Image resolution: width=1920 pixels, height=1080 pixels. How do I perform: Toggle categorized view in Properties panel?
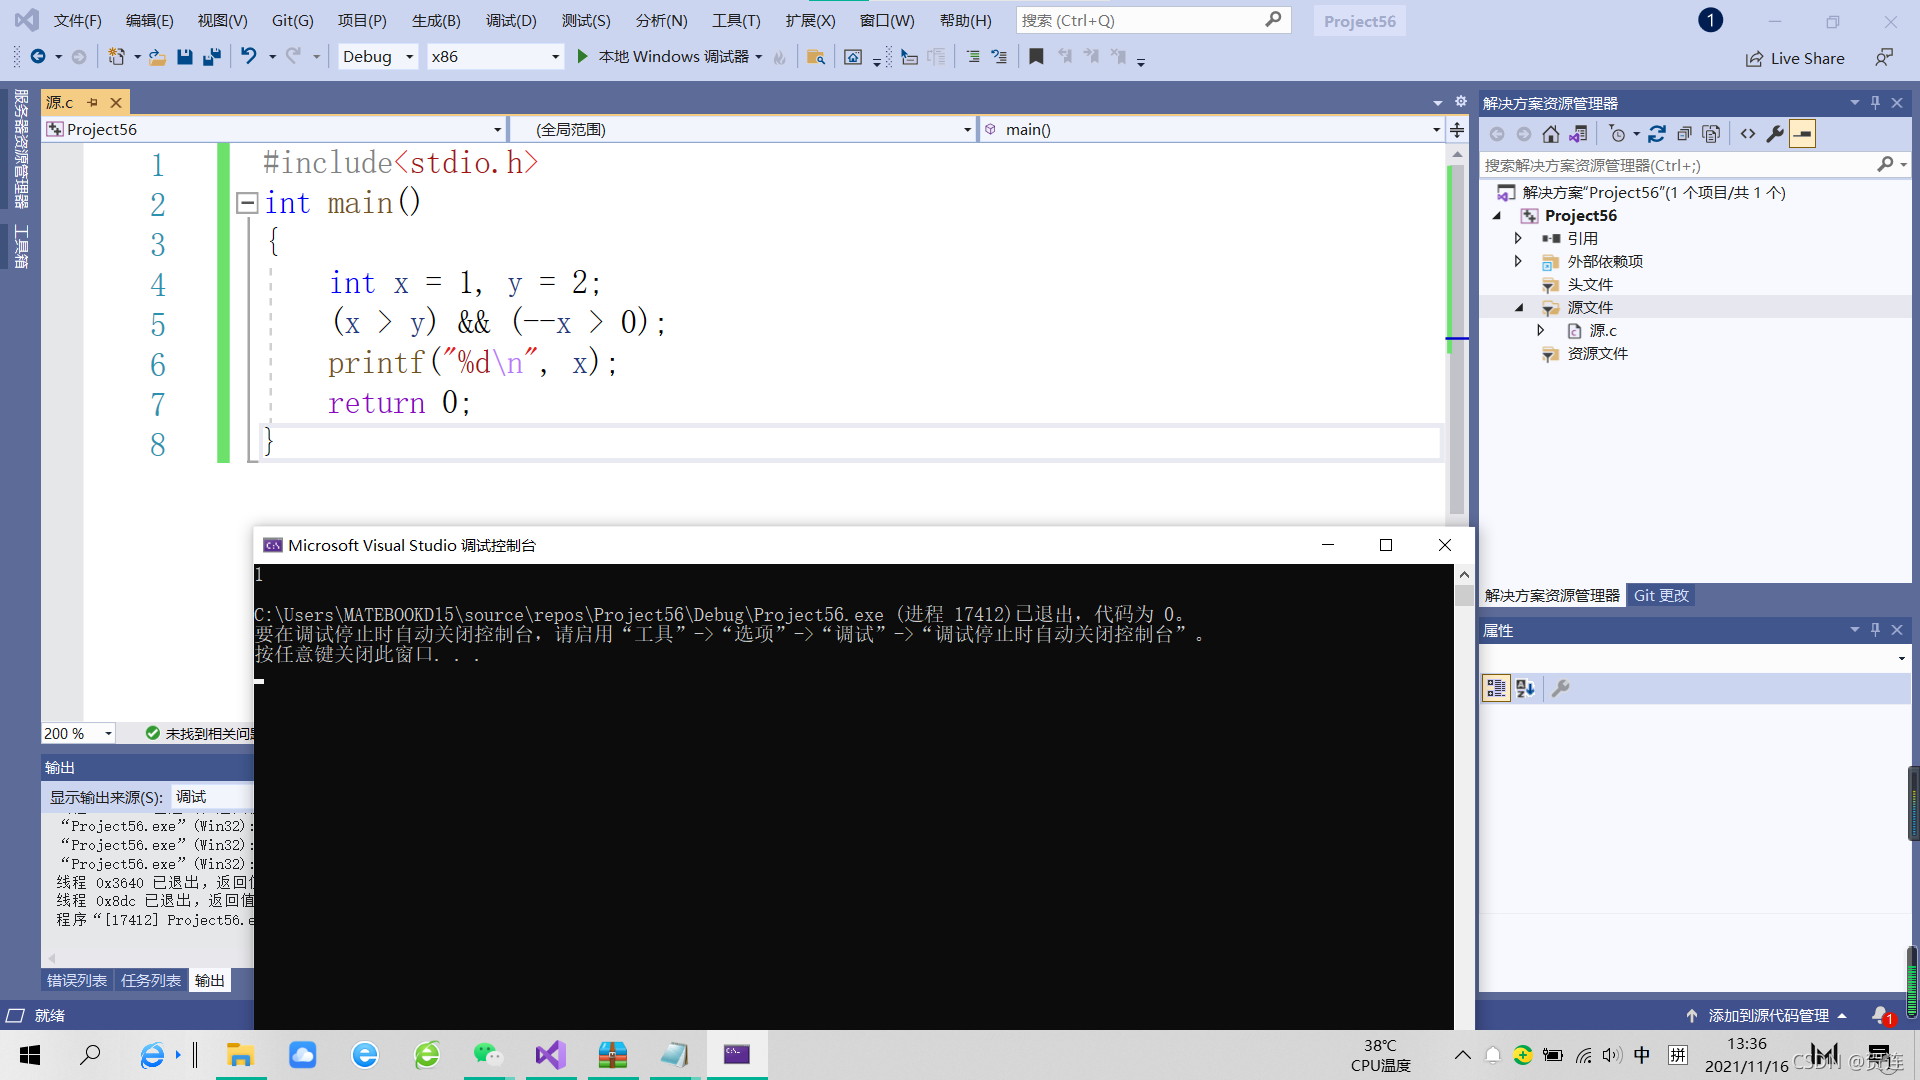(1496, 688)
